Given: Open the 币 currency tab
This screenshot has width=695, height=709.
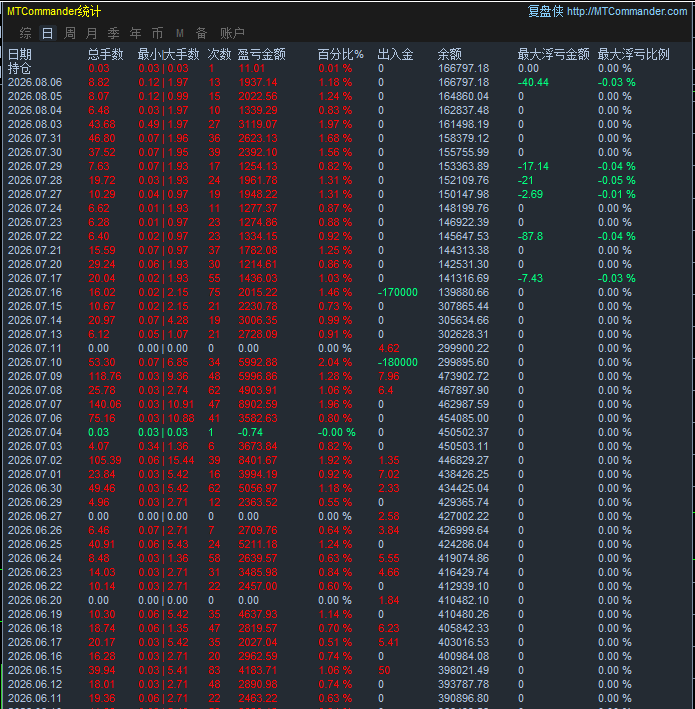Looking at the screenshot, I should tap(157, 33).
